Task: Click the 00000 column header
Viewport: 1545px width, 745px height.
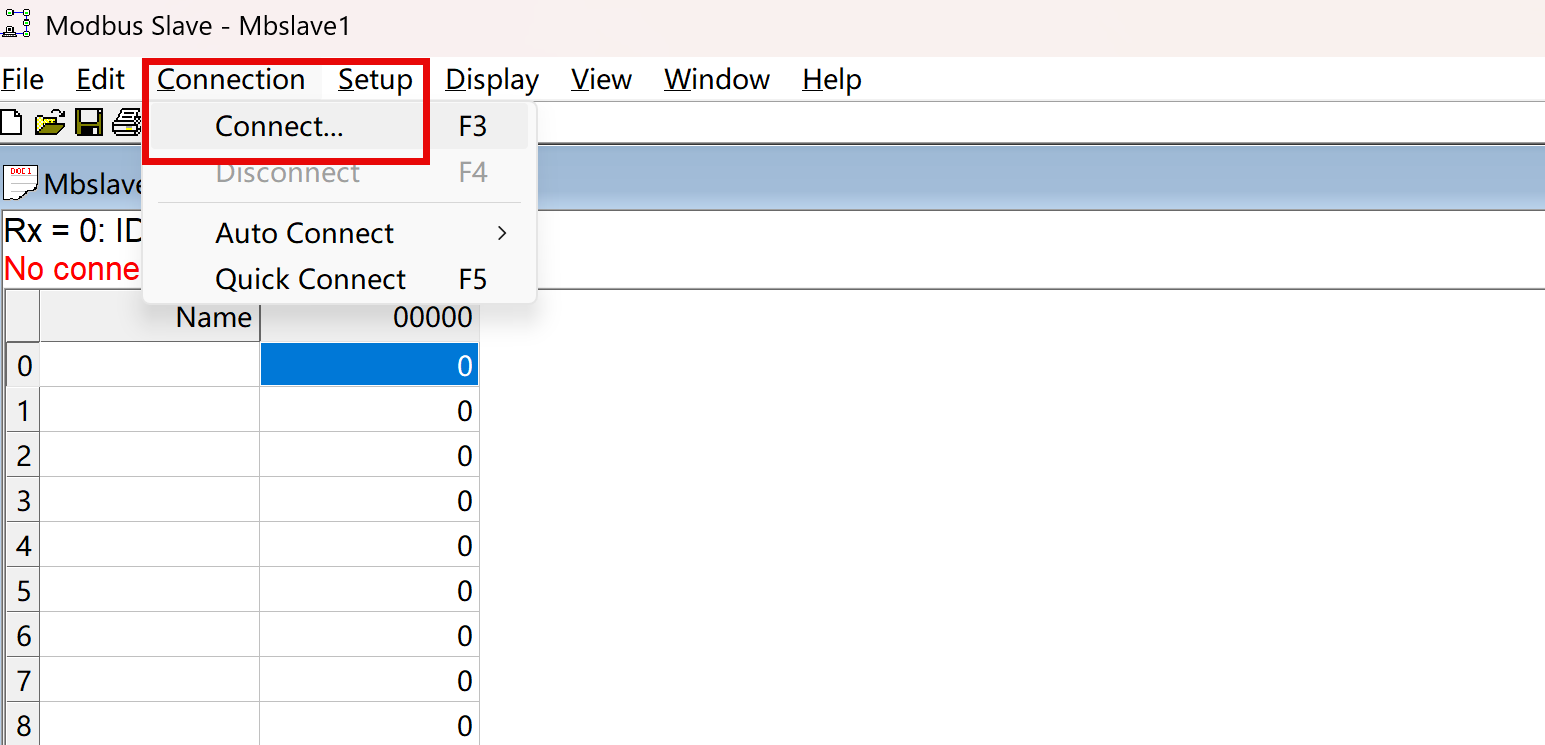Action: pos(369,318)
